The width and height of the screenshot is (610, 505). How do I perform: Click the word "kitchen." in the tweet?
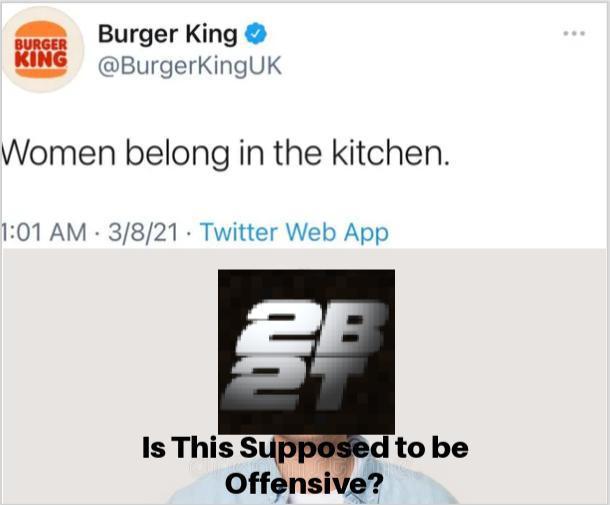390,153
